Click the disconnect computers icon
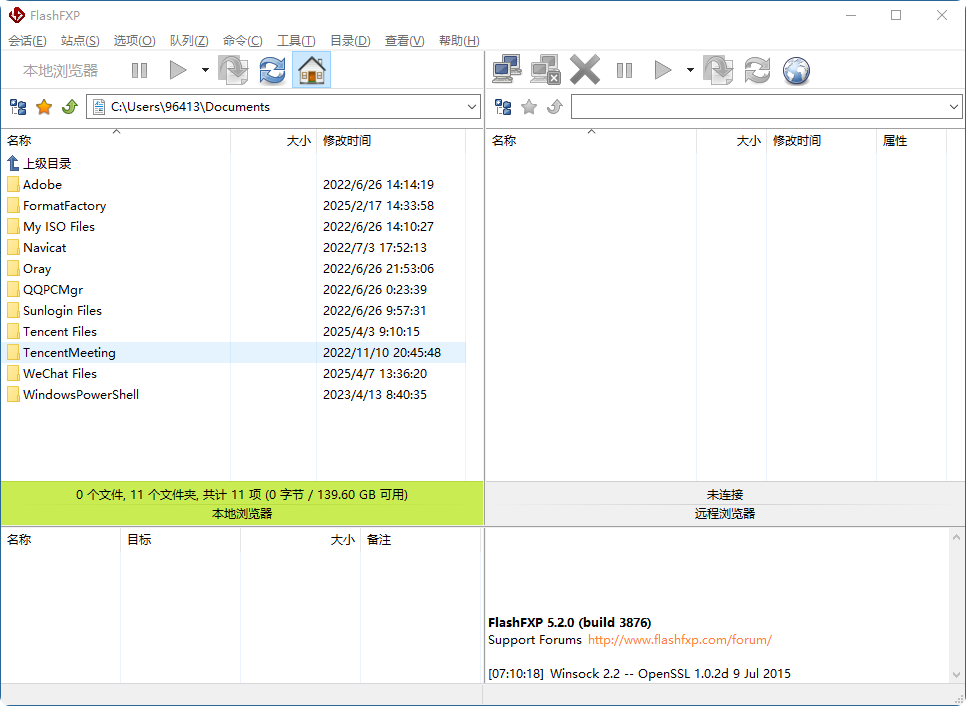 (545, 69)
